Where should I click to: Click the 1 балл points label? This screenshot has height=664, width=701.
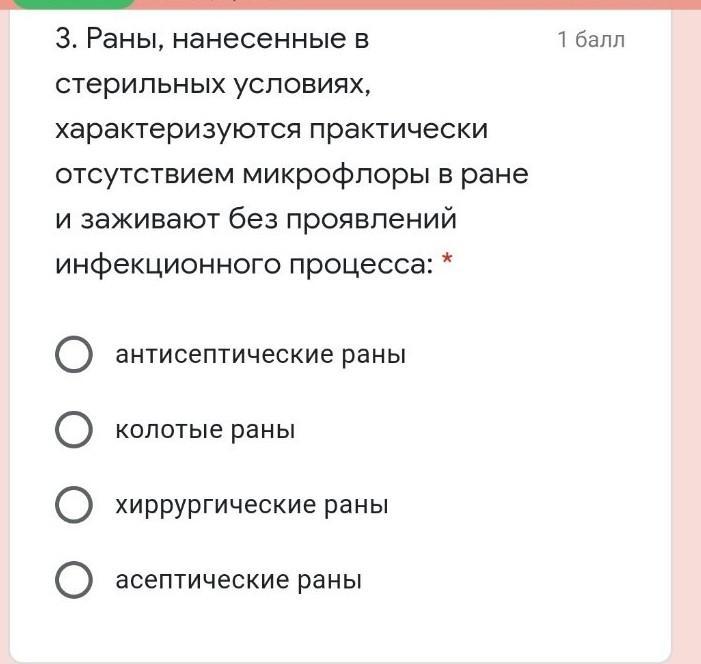click(591, 40)
